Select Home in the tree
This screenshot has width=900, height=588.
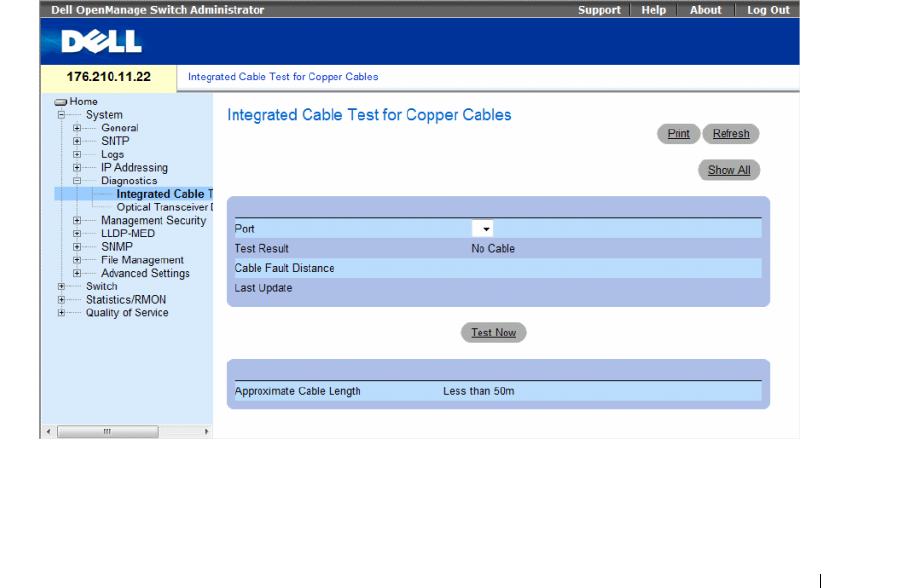coord(84,102)
